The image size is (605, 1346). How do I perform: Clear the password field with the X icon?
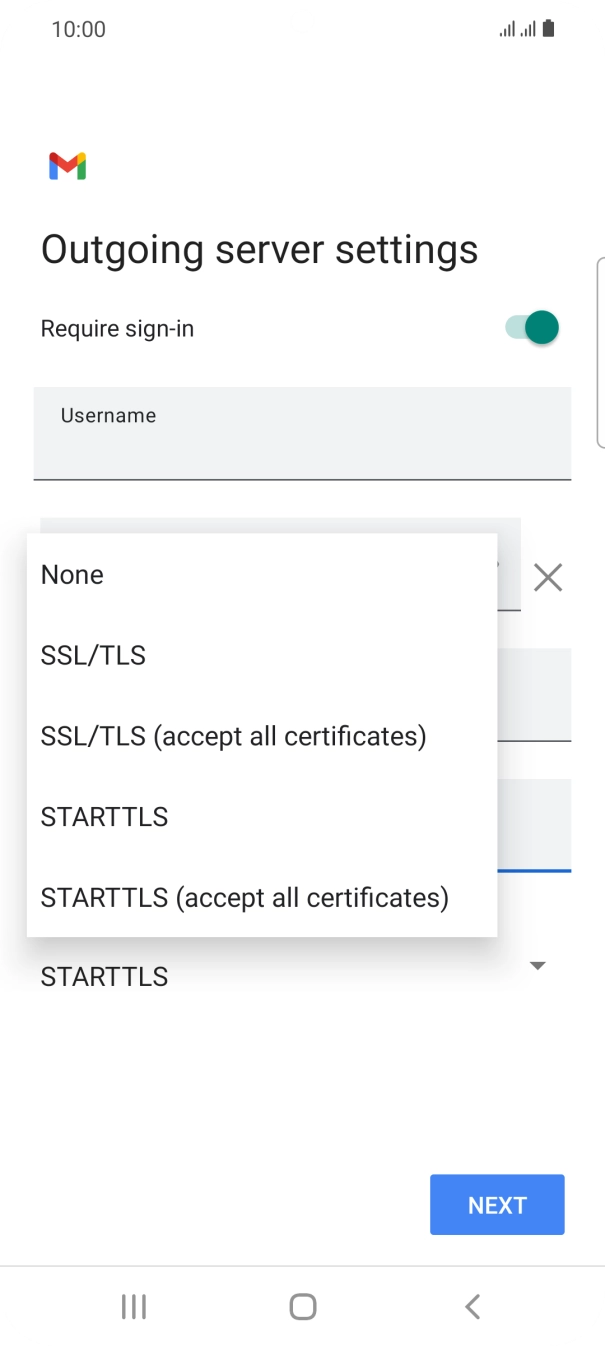548,577
